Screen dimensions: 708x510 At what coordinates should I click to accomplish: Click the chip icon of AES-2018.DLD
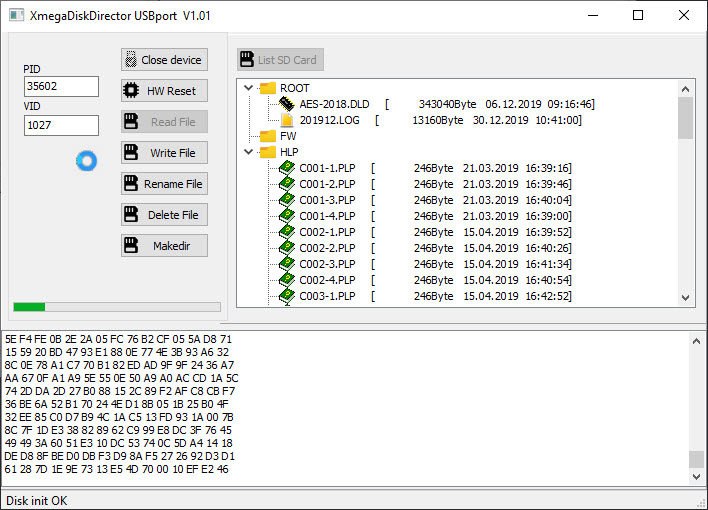point(286,104)
